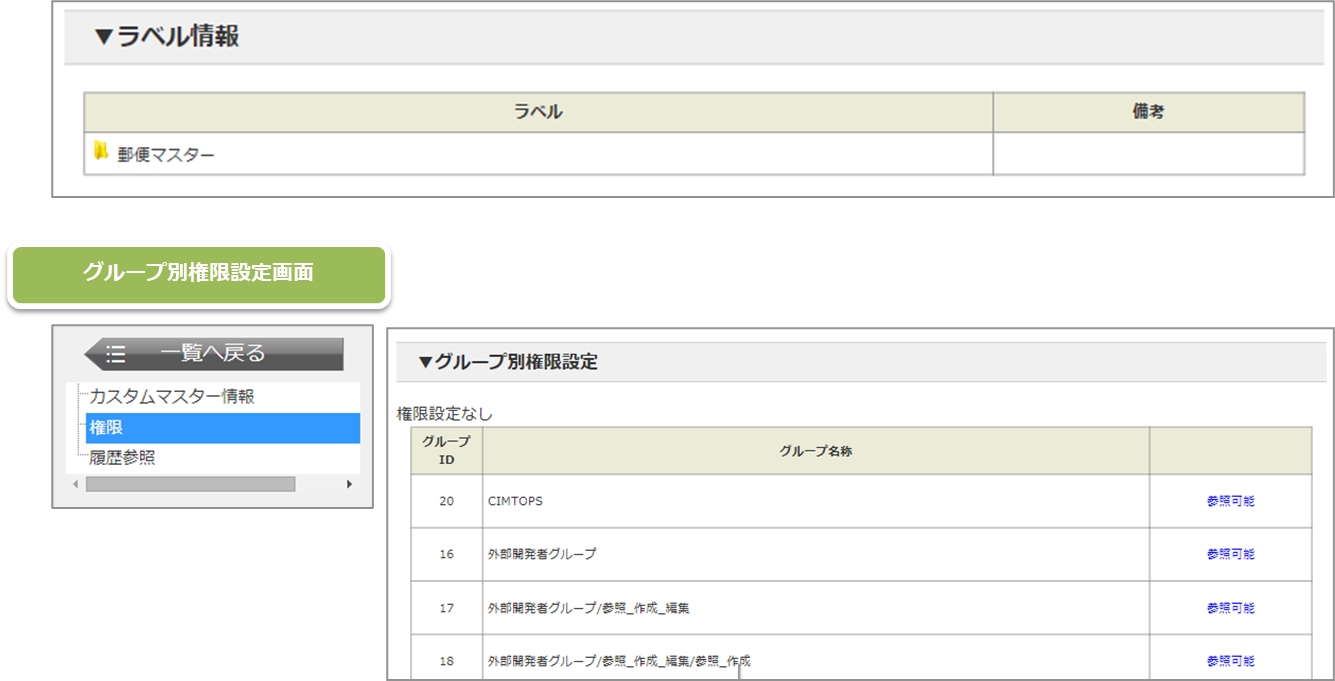The width and height of the screenshot is (1335, 681).
Task: Click the グループID column header
Action: point(446,450)
